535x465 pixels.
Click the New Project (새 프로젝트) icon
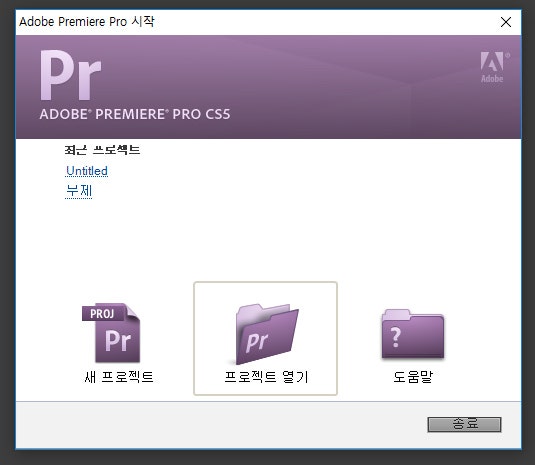[x=111, y=333]
